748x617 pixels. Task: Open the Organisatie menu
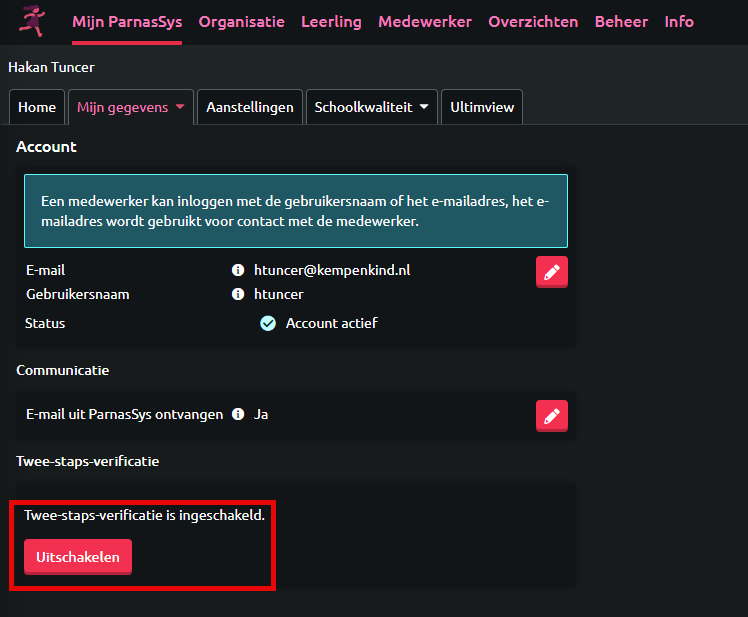241,22
